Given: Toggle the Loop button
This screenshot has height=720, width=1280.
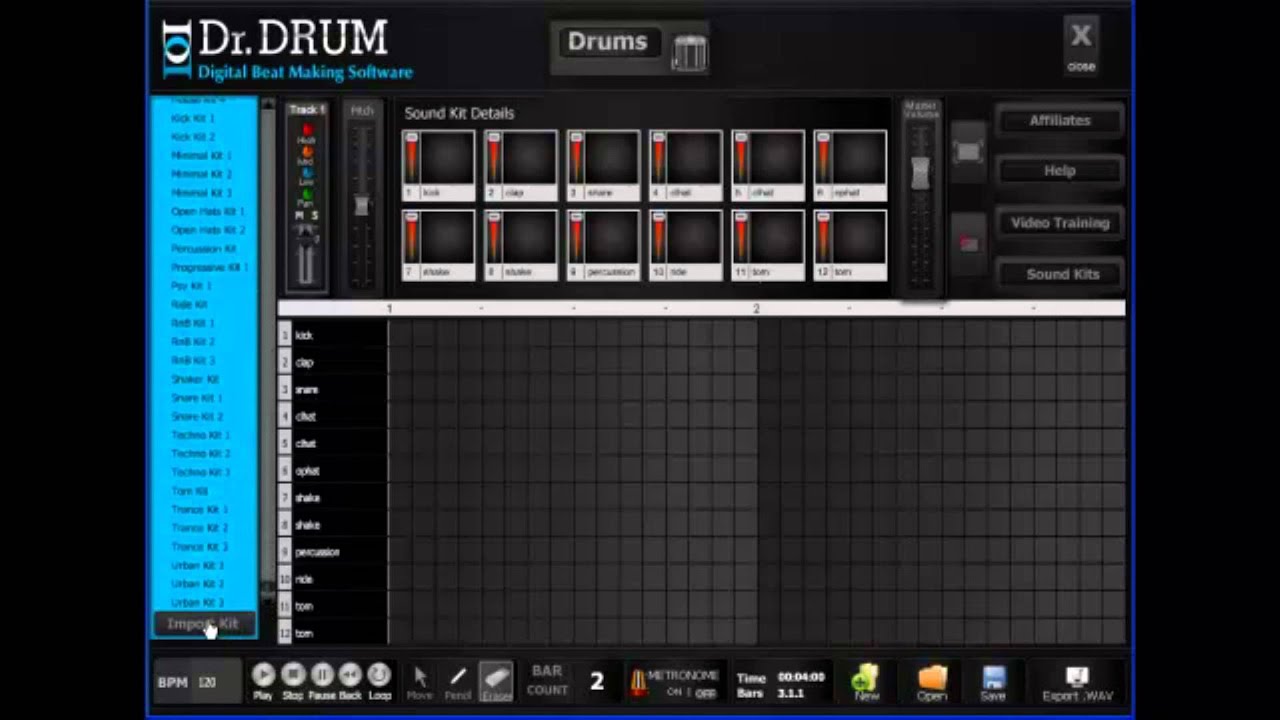Looking at the screenshot, I should (379, 676).
